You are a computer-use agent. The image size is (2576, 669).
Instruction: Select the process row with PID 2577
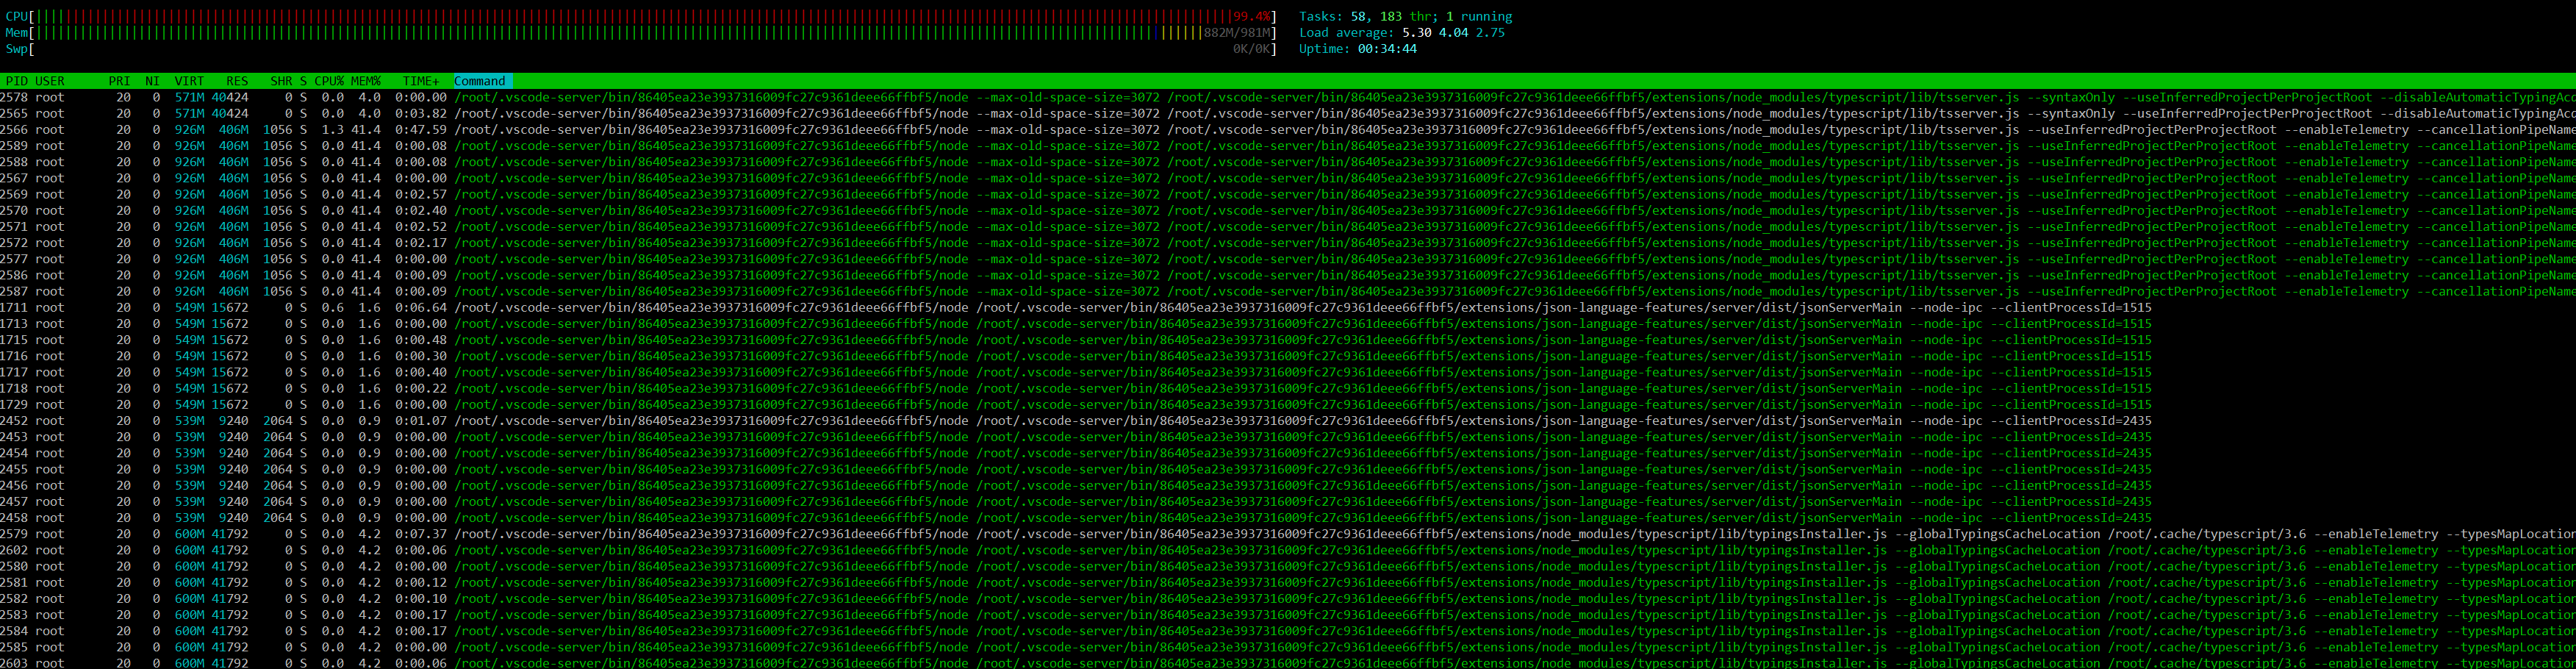[1288, 259]
